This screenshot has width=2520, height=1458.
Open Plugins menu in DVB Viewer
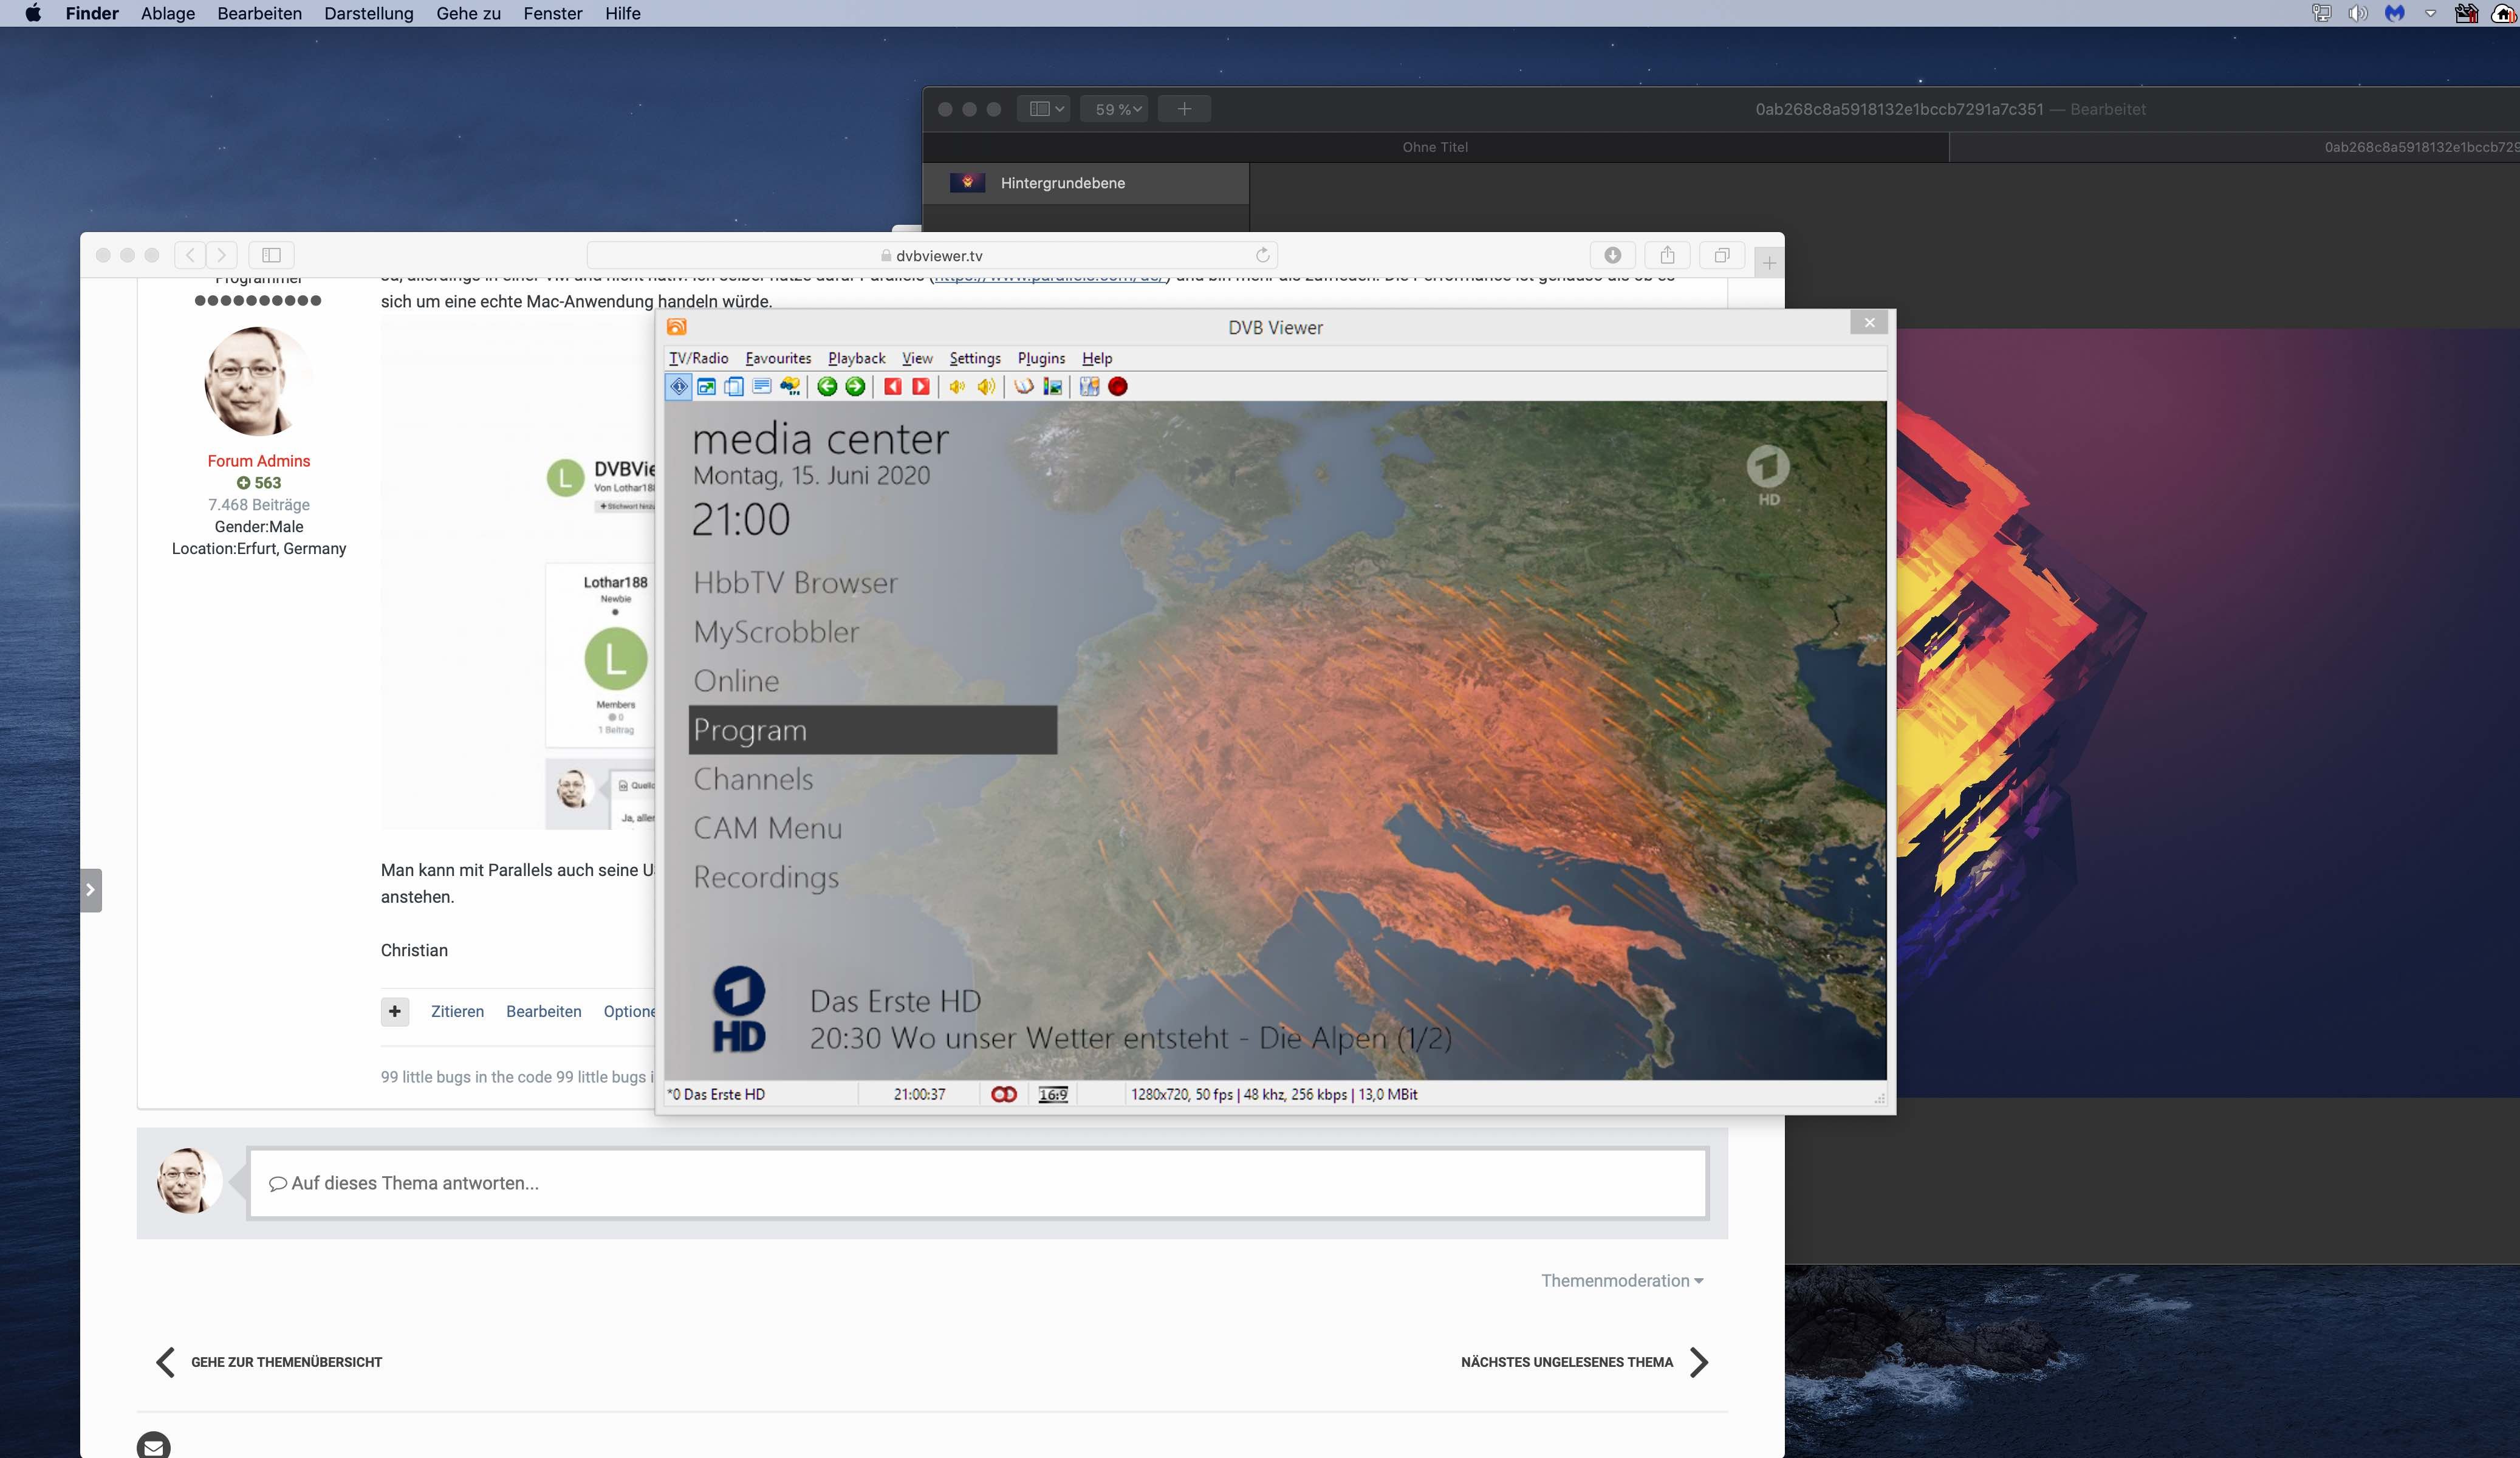[1041, 358]
